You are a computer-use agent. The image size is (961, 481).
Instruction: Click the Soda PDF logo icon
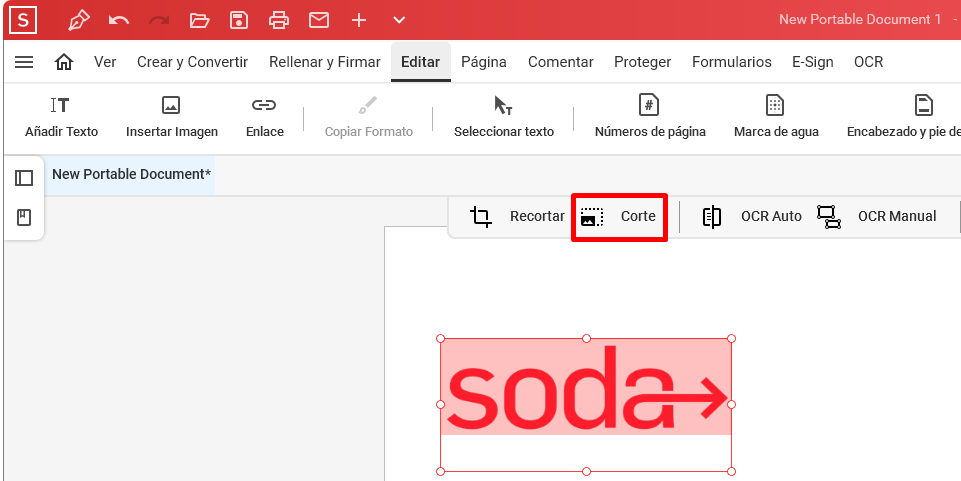click(23, 20)
